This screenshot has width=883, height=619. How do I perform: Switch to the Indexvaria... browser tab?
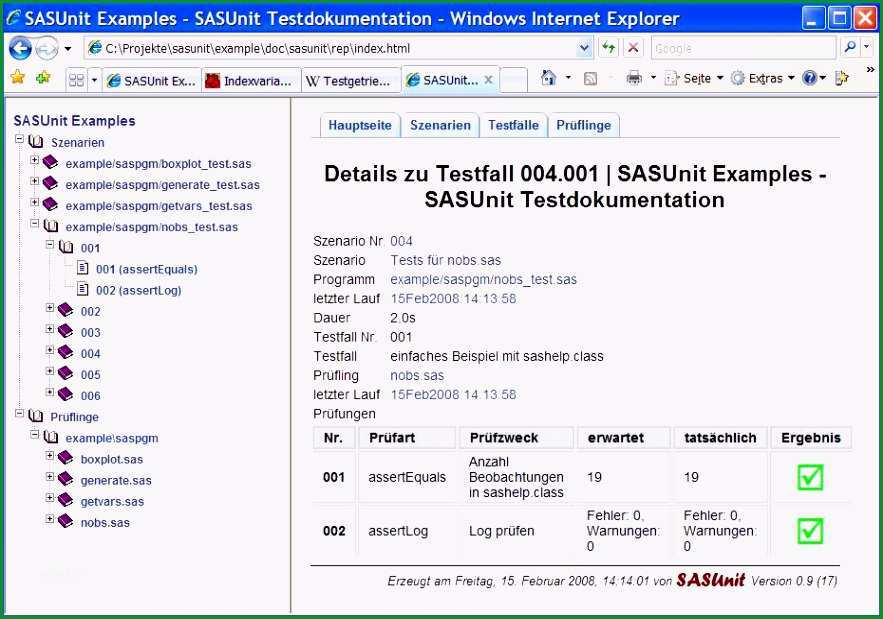tap(251, 81)
